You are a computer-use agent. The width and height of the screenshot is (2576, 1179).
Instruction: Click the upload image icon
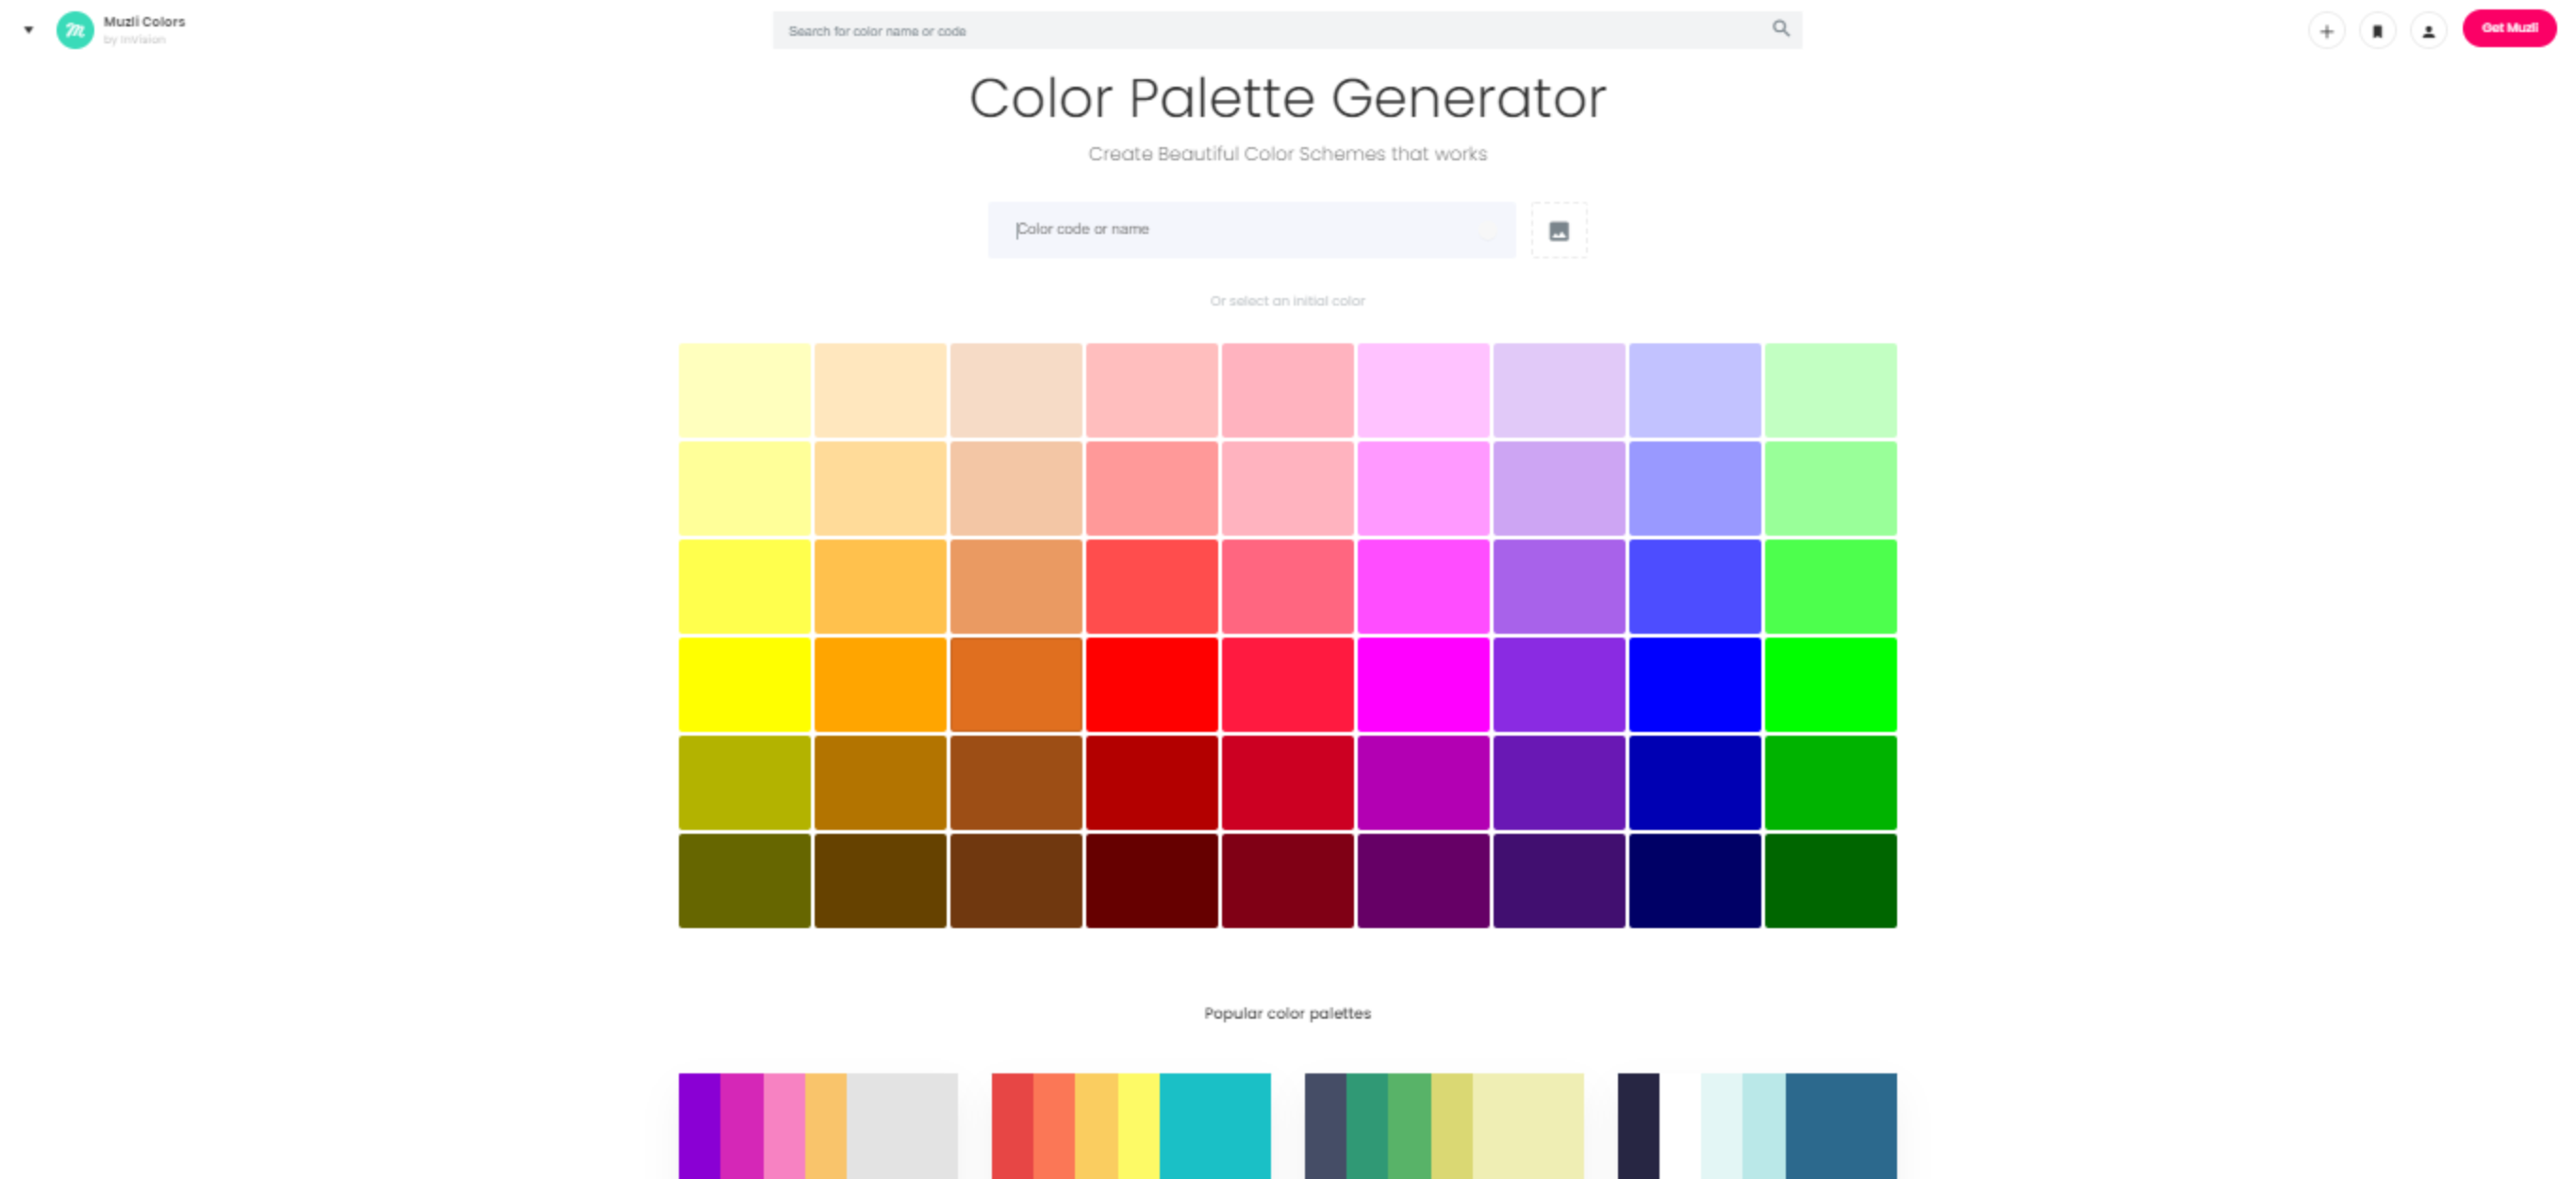(x=1558, y=231)
